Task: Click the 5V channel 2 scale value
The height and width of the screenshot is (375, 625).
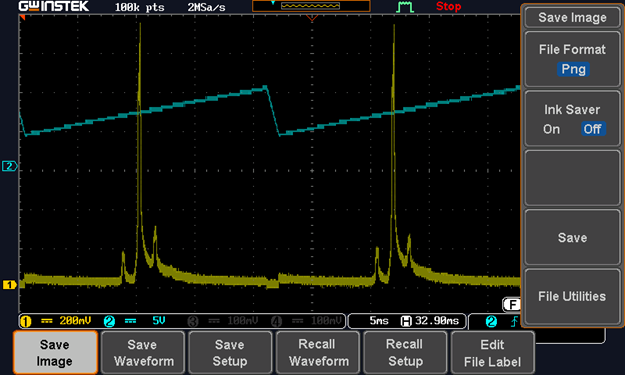Action: point(159,320)
